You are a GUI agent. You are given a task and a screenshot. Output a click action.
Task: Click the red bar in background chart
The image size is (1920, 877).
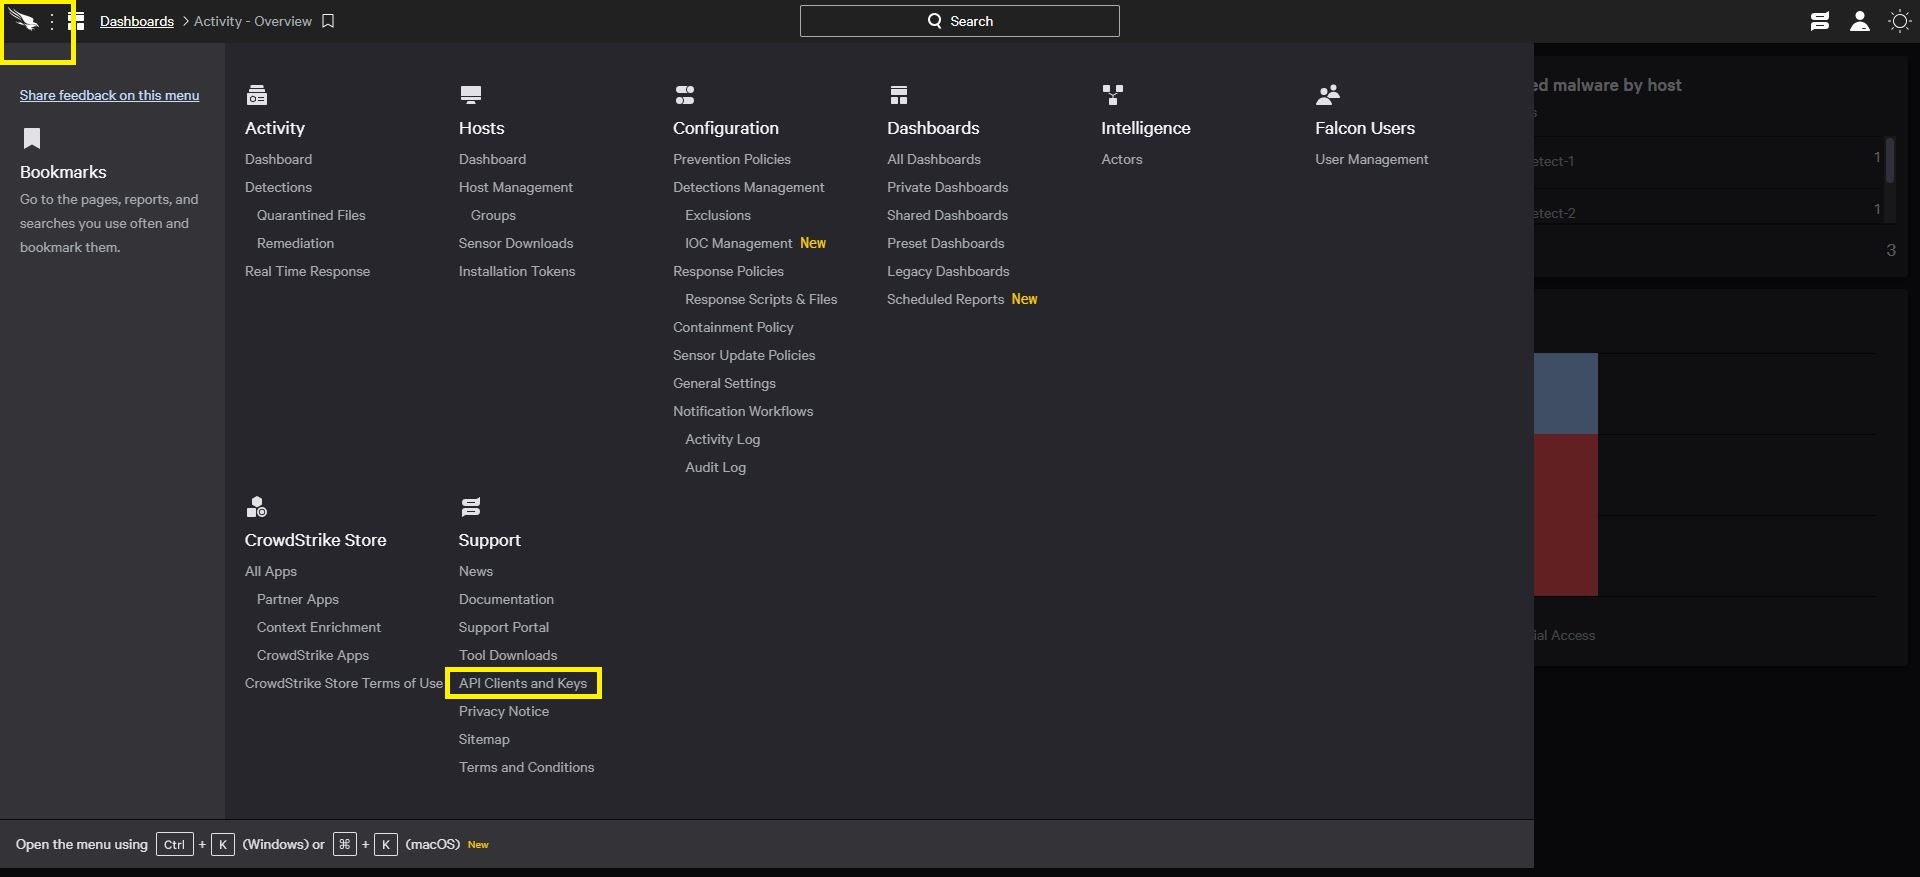1566,515
